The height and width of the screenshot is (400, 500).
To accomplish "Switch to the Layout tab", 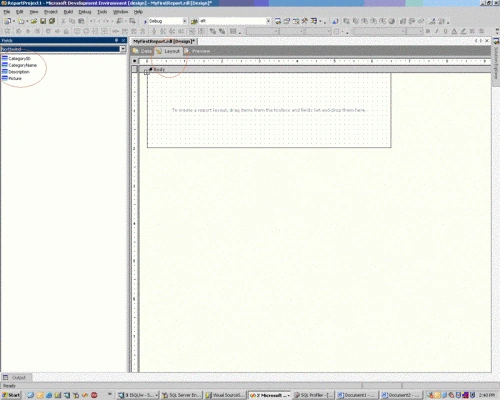I will [168, 51].
